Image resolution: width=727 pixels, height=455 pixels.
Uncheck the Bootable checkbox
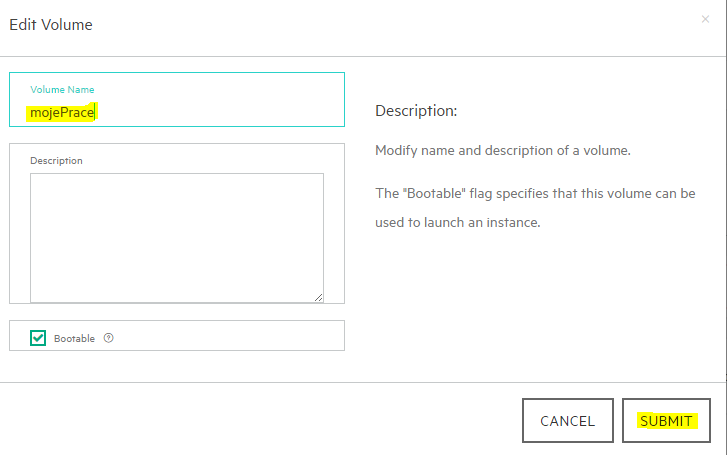(x=38, y=338)
